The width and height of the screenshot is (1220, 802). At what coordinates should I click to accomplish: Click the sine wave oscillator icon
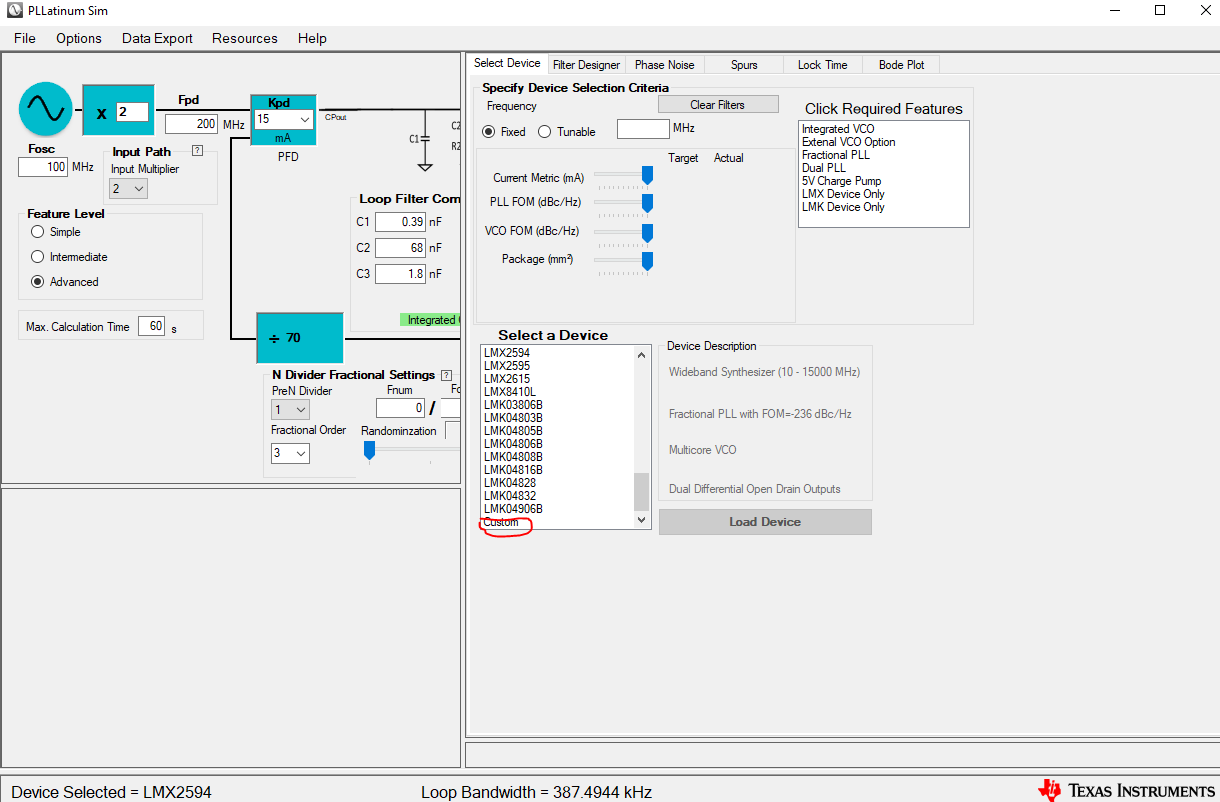[x=46, y=108]
